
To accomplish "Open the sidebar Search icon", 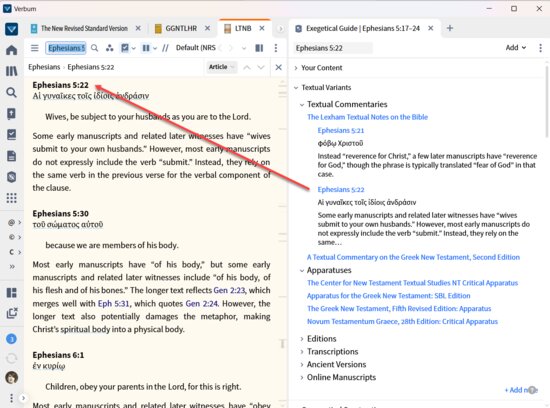I will click(x=12, y=93).
